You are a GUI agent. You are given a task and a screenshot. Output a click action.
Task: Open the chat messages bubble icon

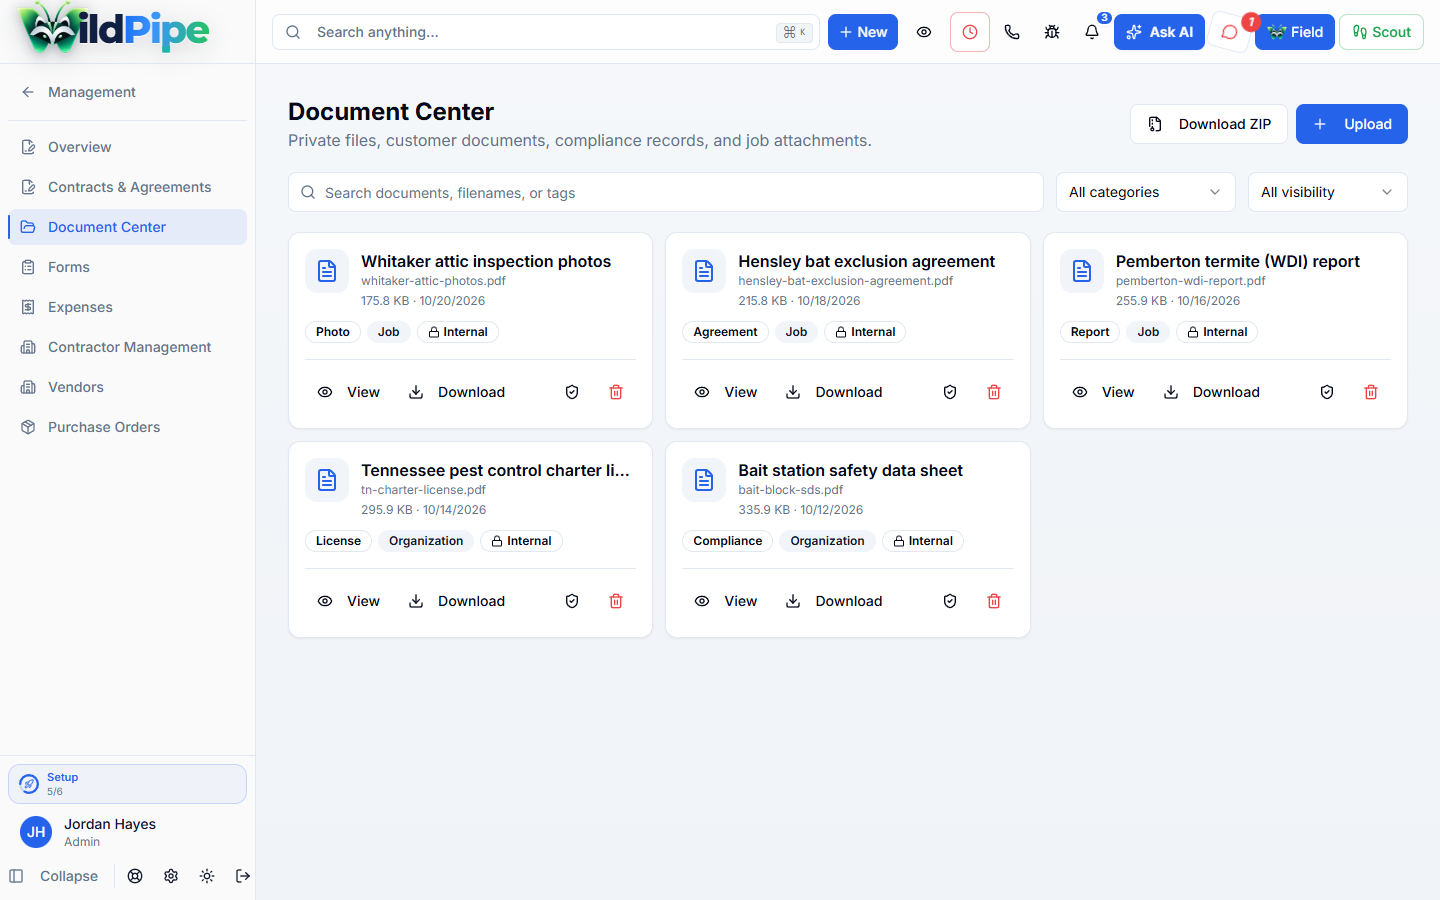point(1230,32)
